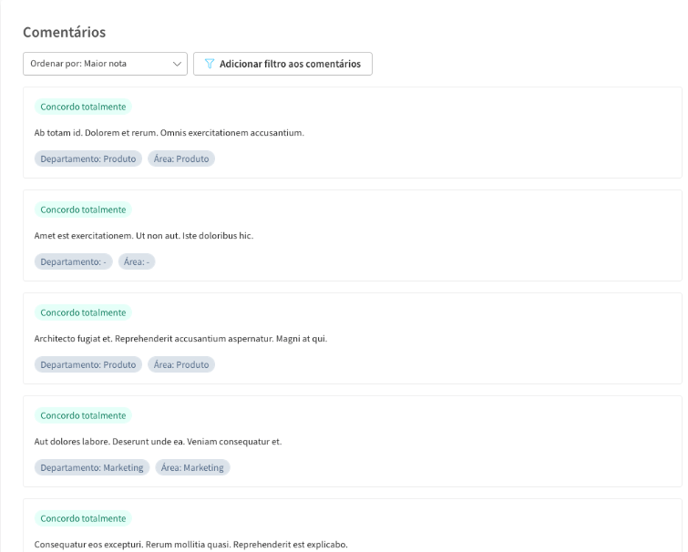Click comment 'Consequatur eos excepturi. Rerum mollitia quasi'
Image resolution: width=688 pixels, height=552 pixels.
click(x=191, y=545)
